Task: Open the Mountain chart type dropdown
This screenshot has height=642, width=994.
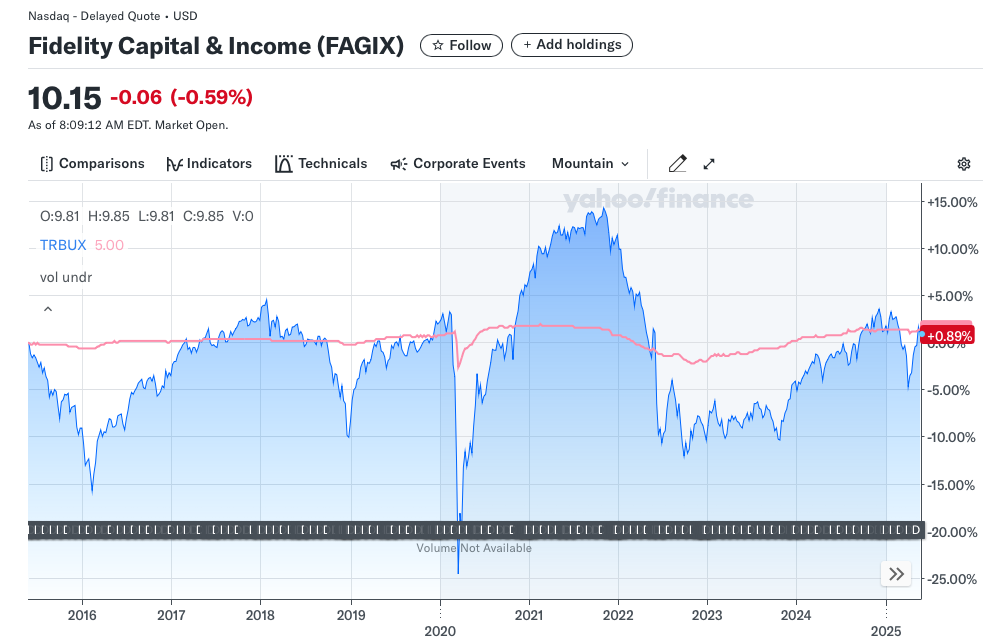Action: (x=590, y=164)
